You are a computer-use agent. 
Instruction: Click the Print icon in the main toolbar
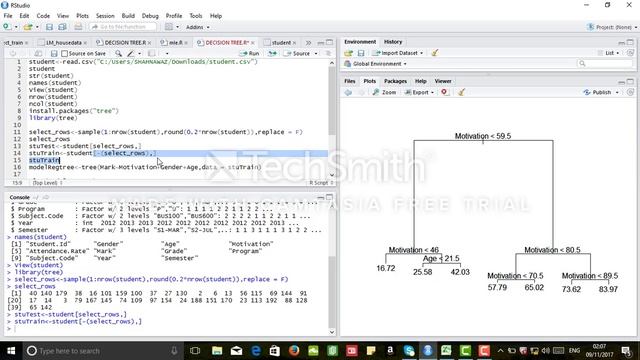pos(78,27)
